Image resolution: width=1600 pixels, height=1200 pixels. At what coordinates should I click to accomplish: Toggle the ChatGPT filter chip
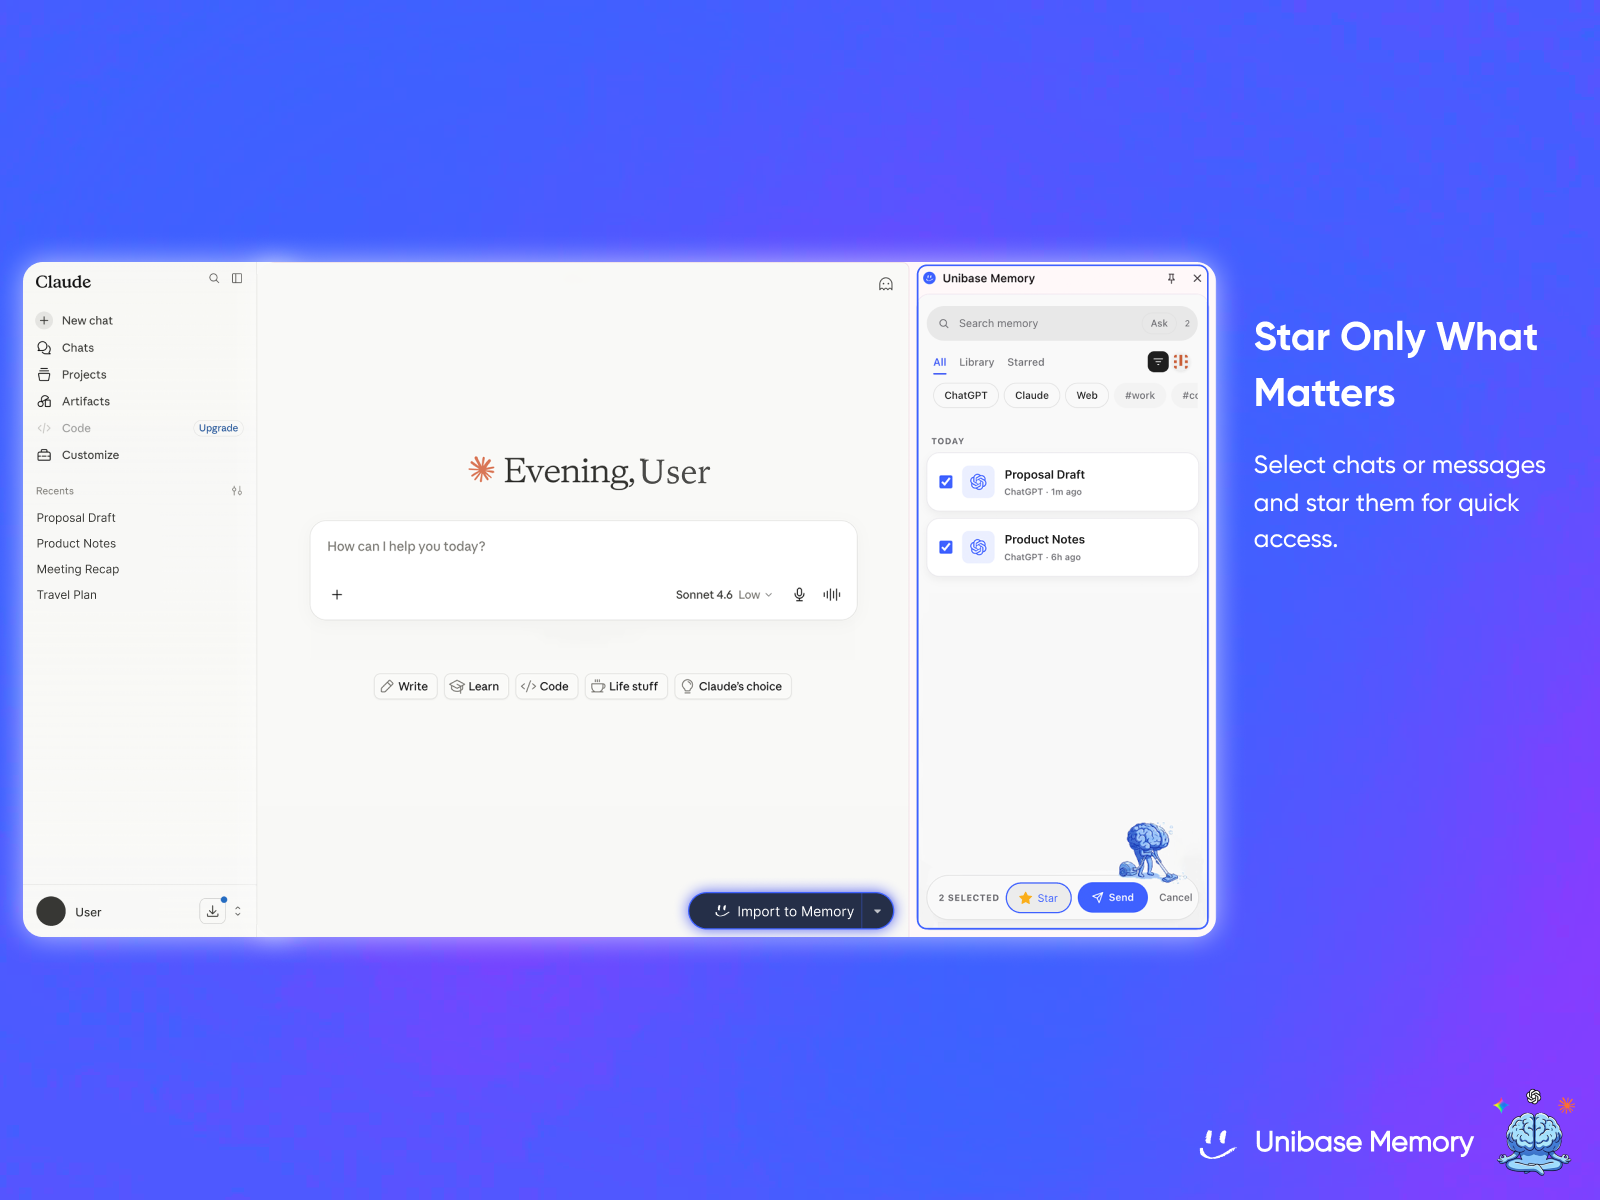click(966, 396)
